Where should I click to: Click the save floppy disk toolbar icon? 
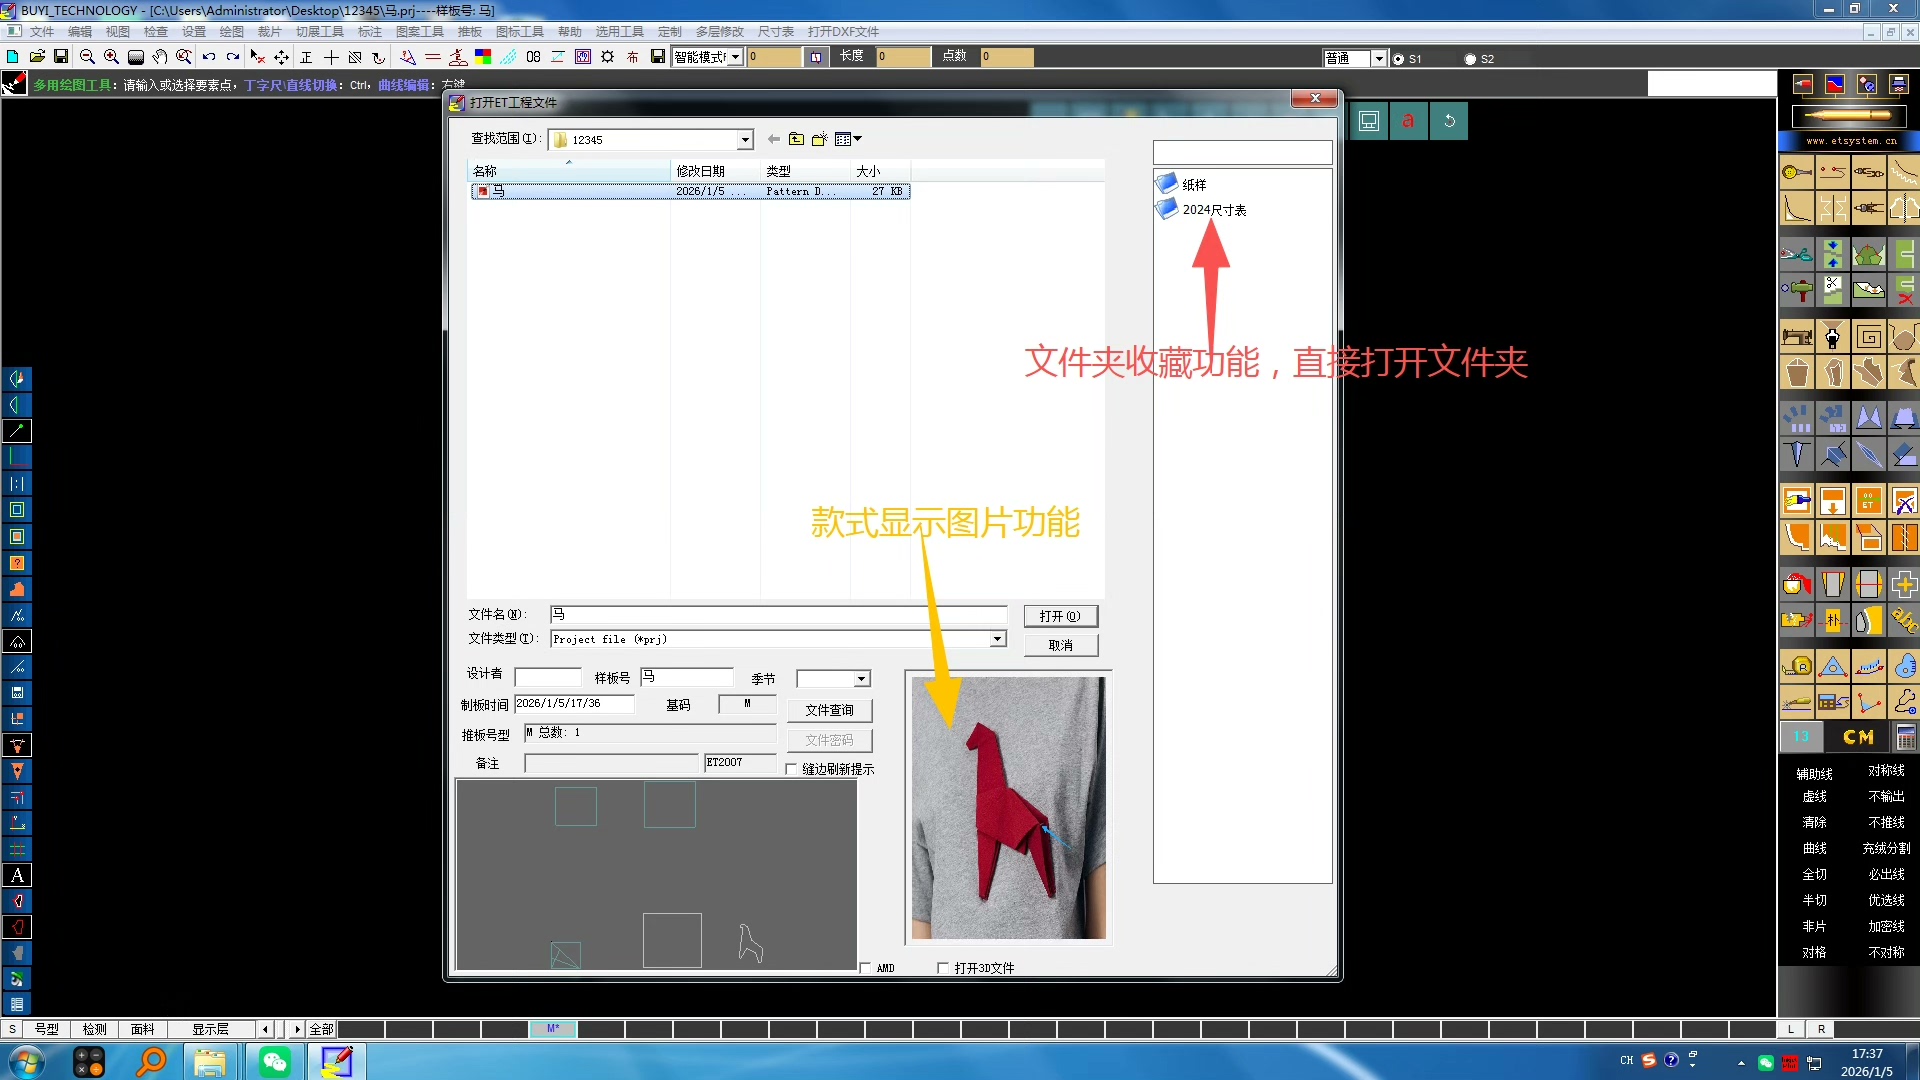coord(61,57)
